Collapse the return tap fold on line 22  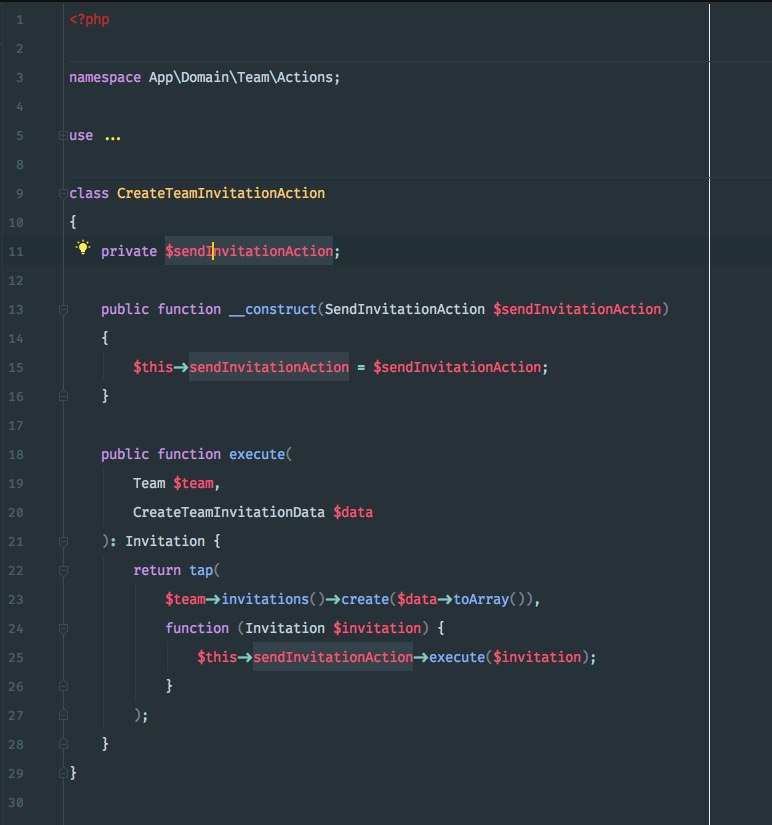pyautogui.click(x=63, y=570)
